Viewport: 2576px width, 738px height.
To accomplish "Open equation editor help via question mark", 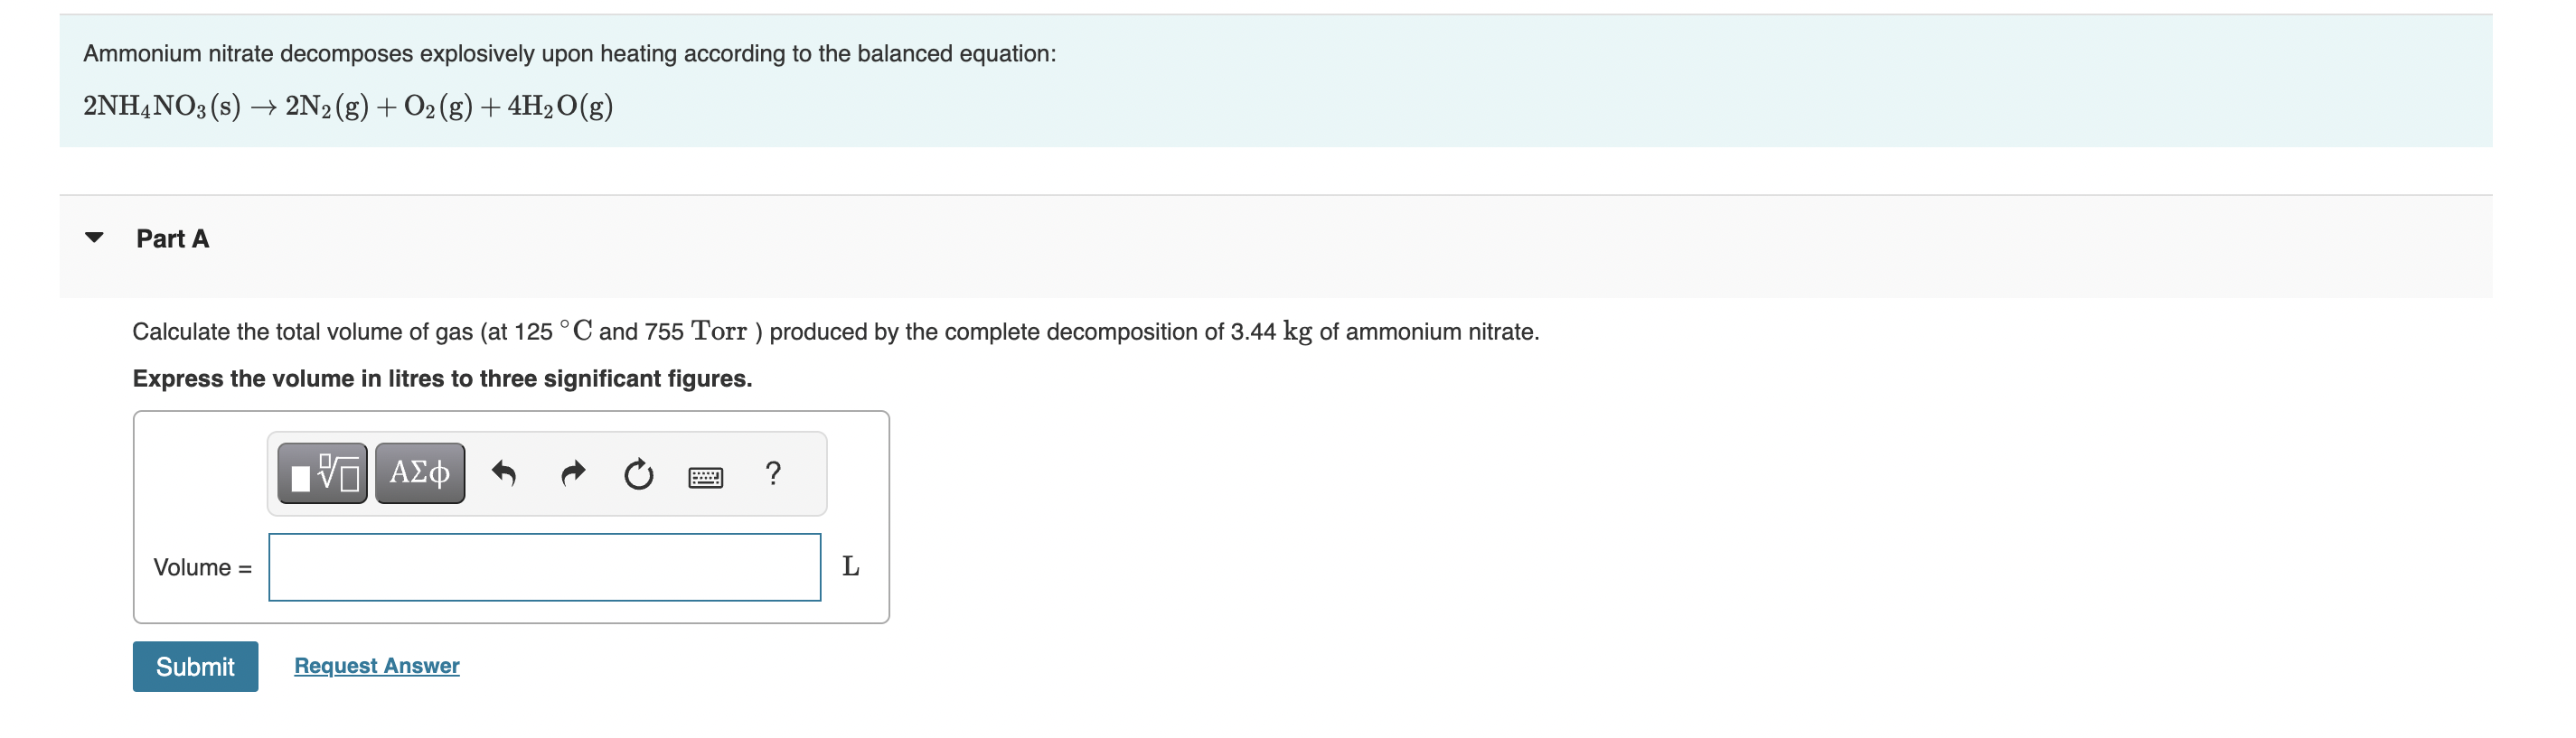I will (x=774, y=473).
